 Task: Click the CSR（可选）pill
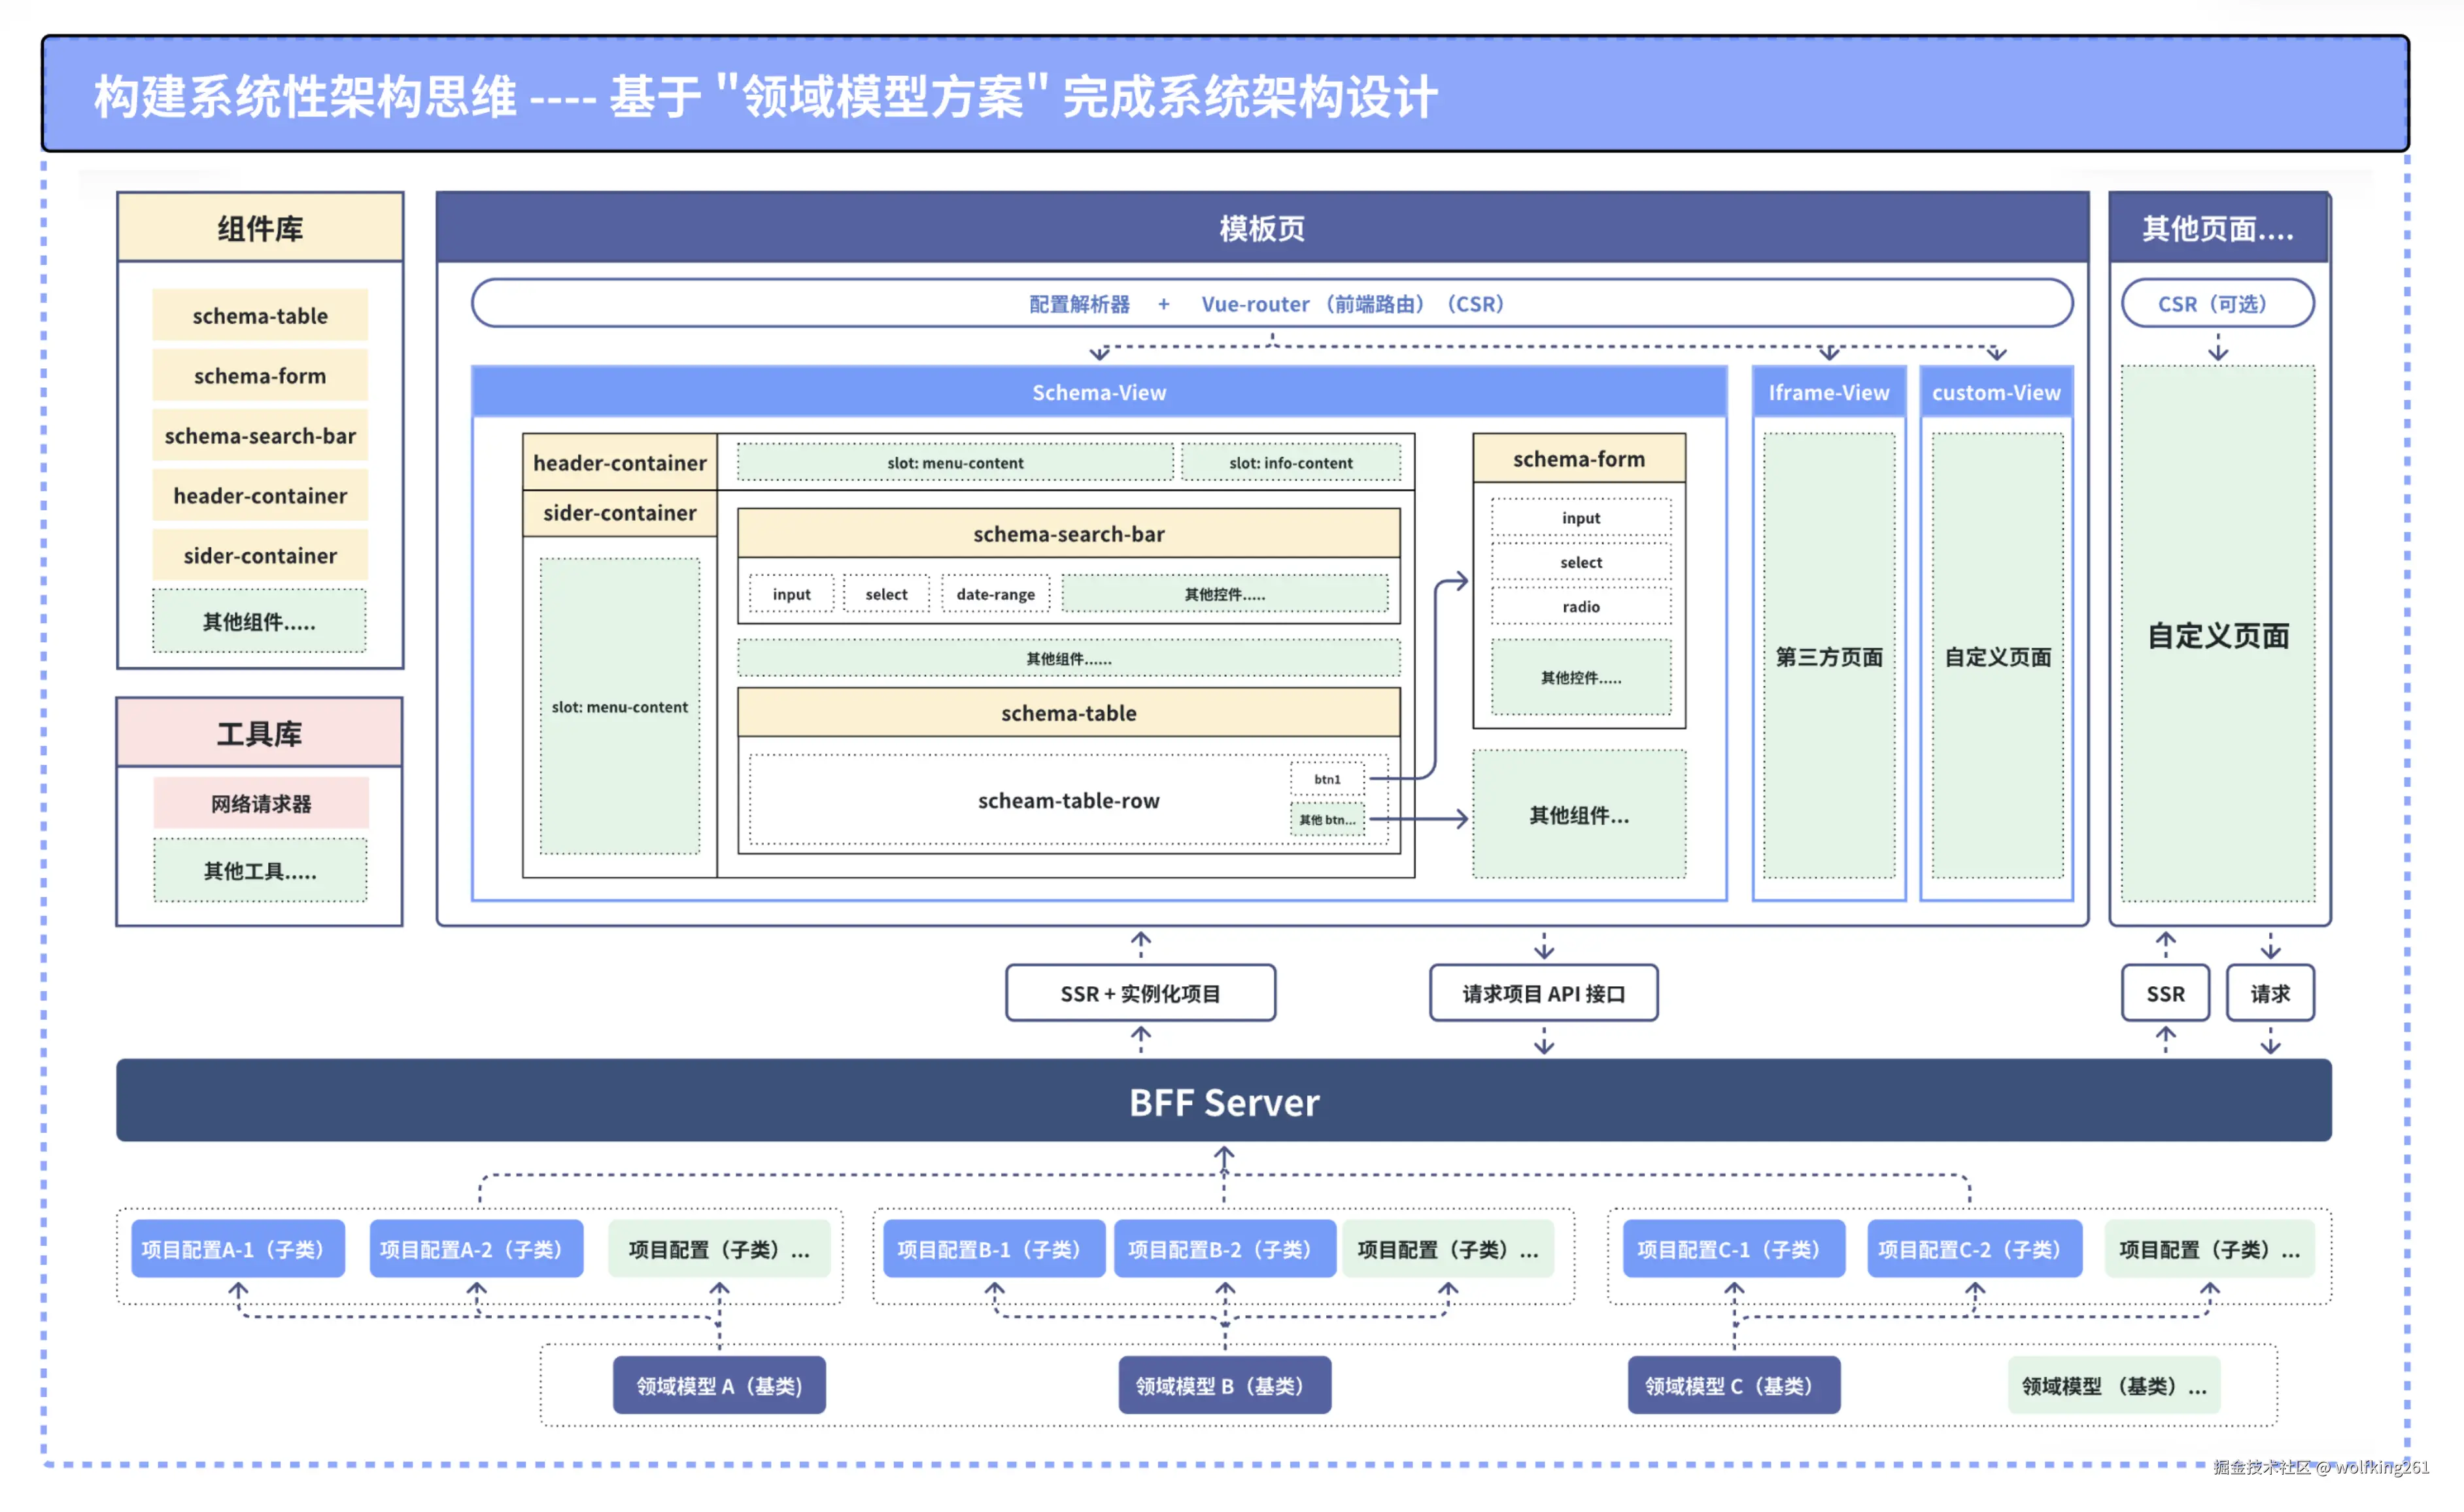pyautogui.click(x=2217, y=303)
